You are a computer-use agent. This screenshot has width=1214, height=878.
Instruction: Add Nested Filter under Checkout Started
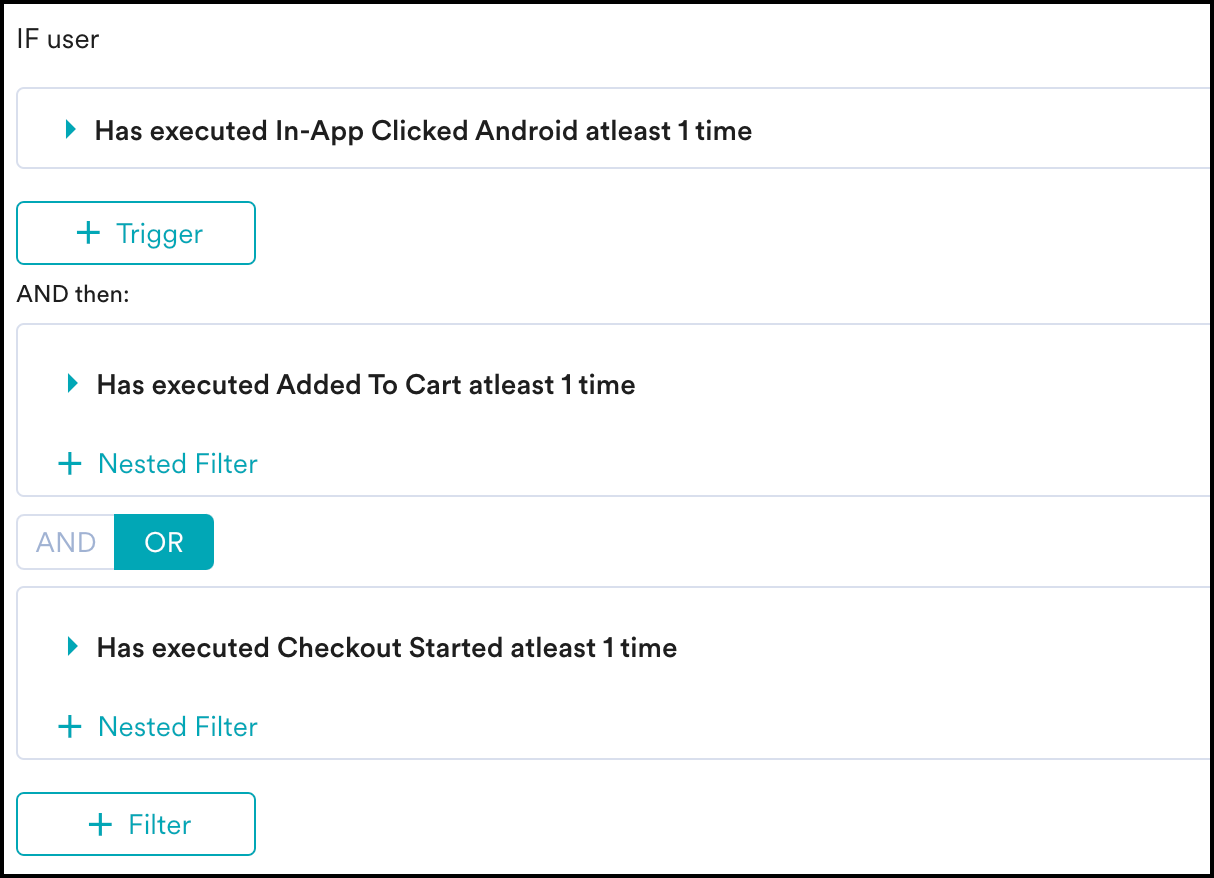177,727
